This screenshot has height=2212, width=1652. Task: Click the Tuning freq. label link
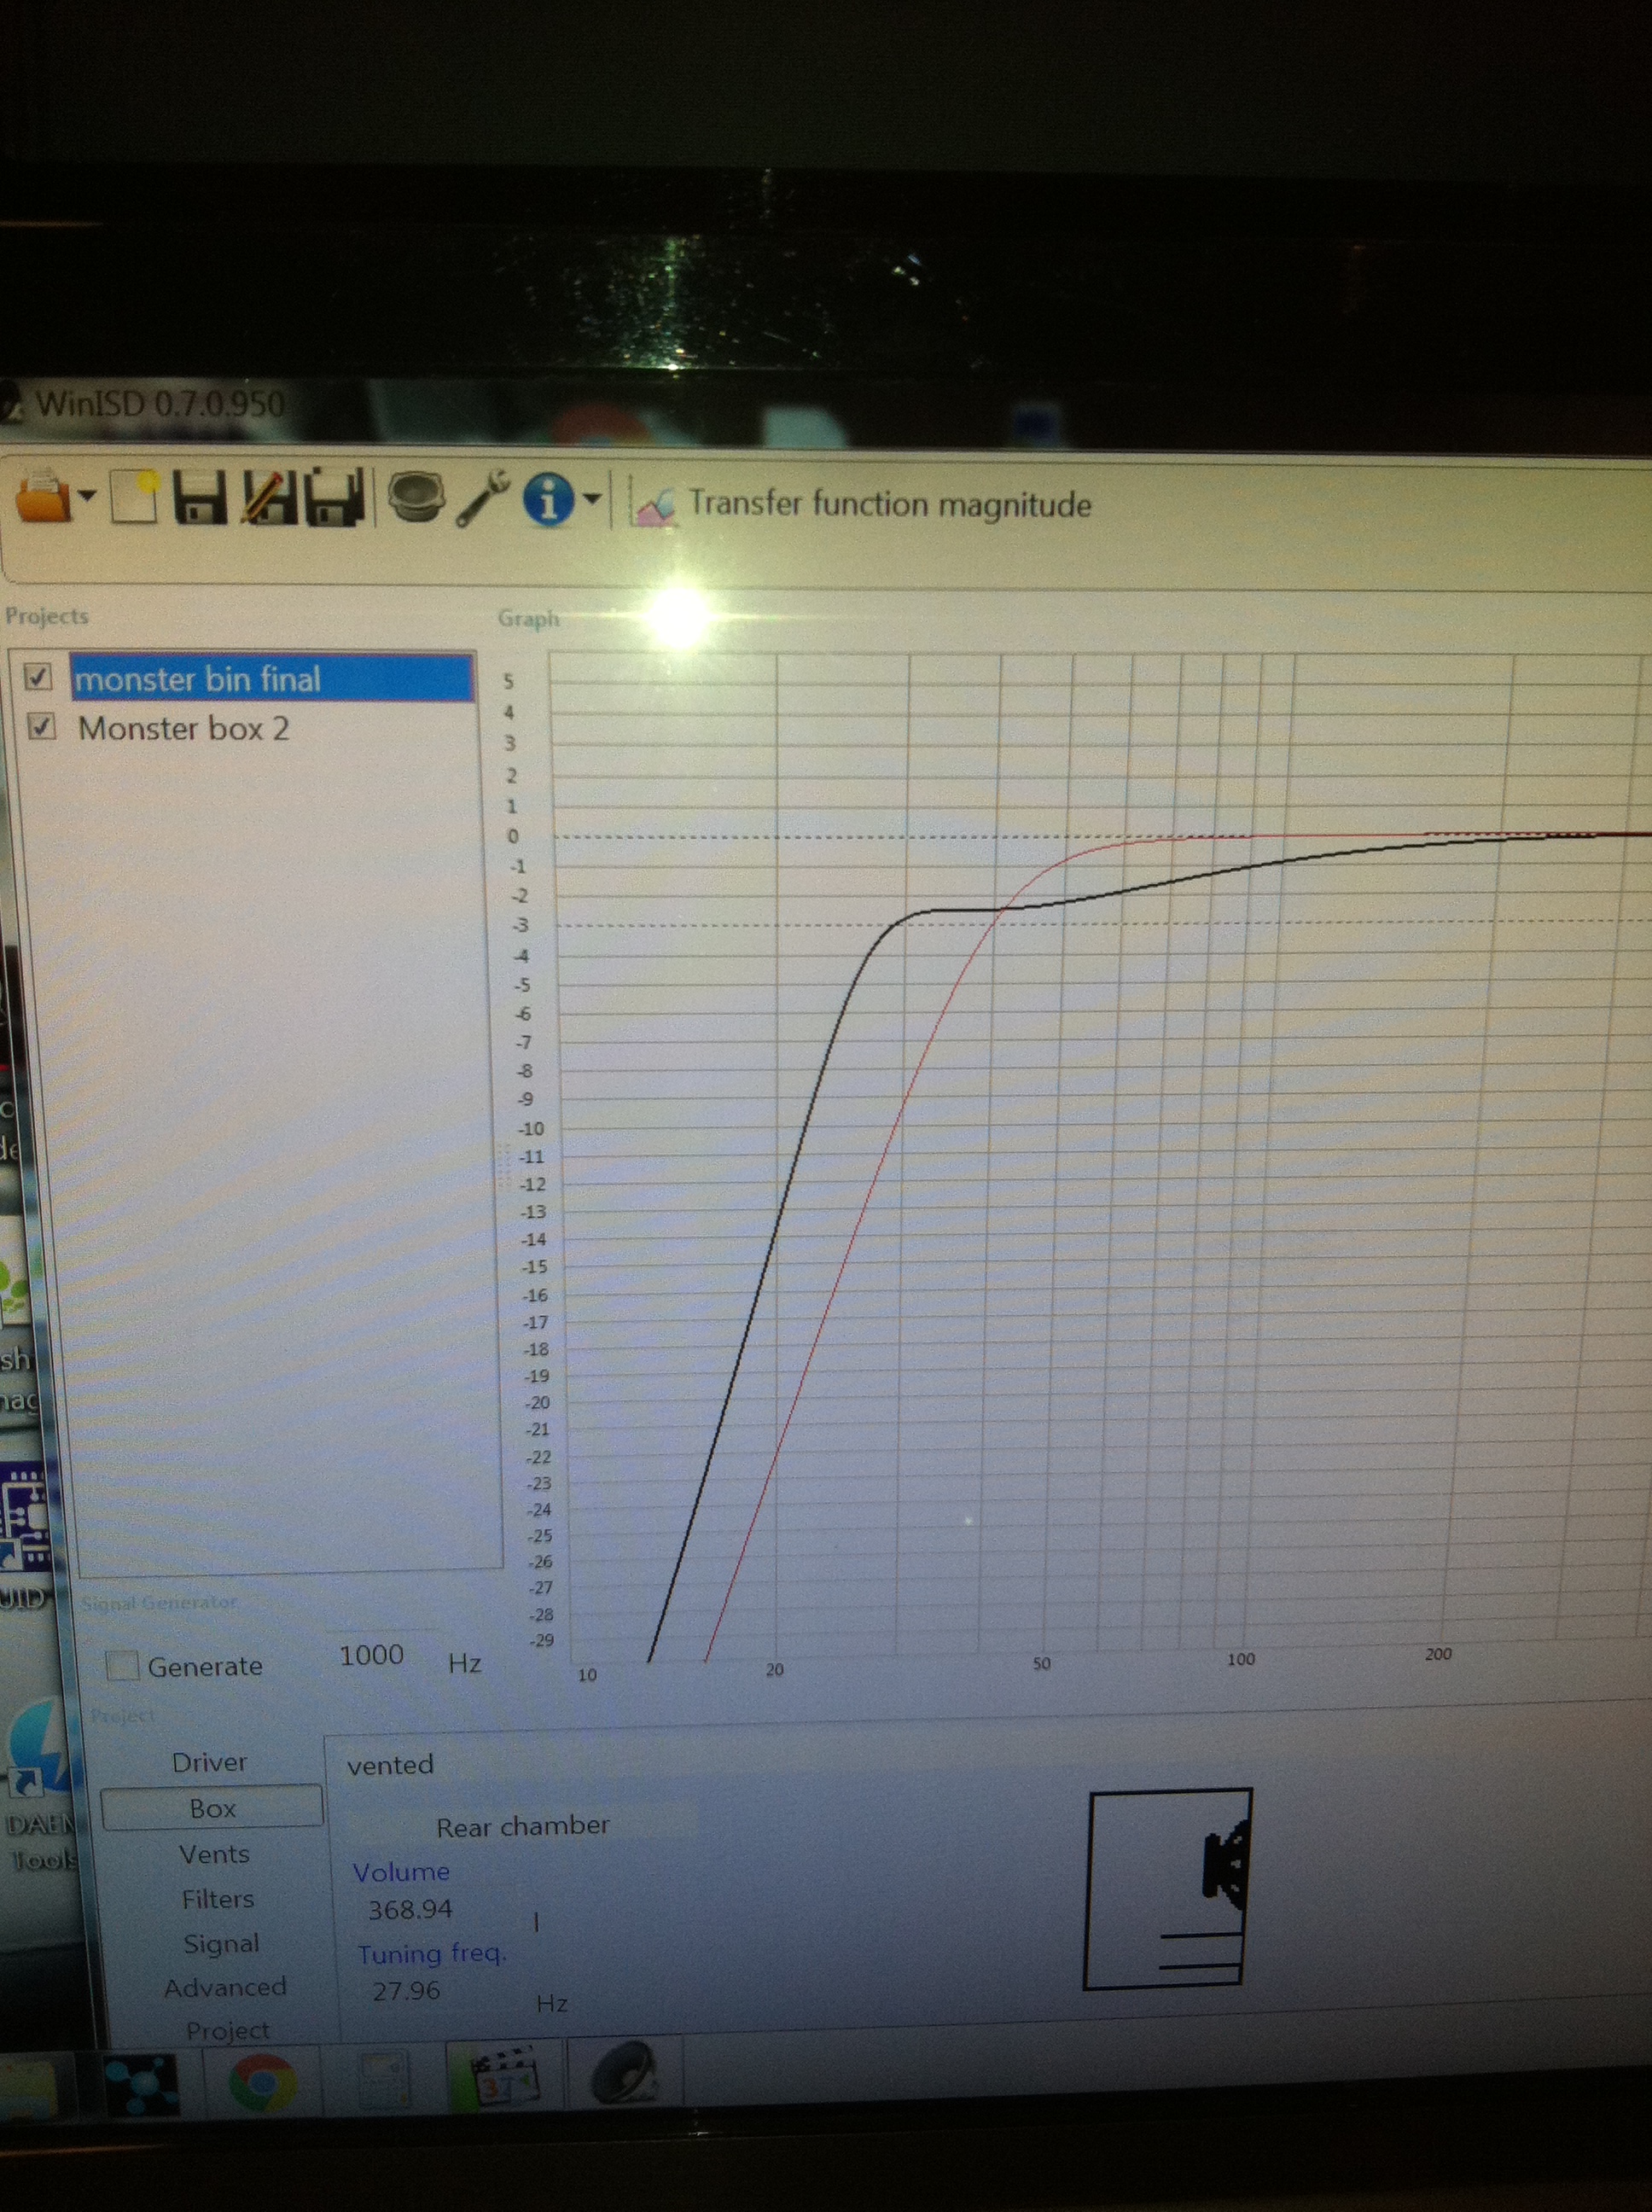click(432, 1954)
